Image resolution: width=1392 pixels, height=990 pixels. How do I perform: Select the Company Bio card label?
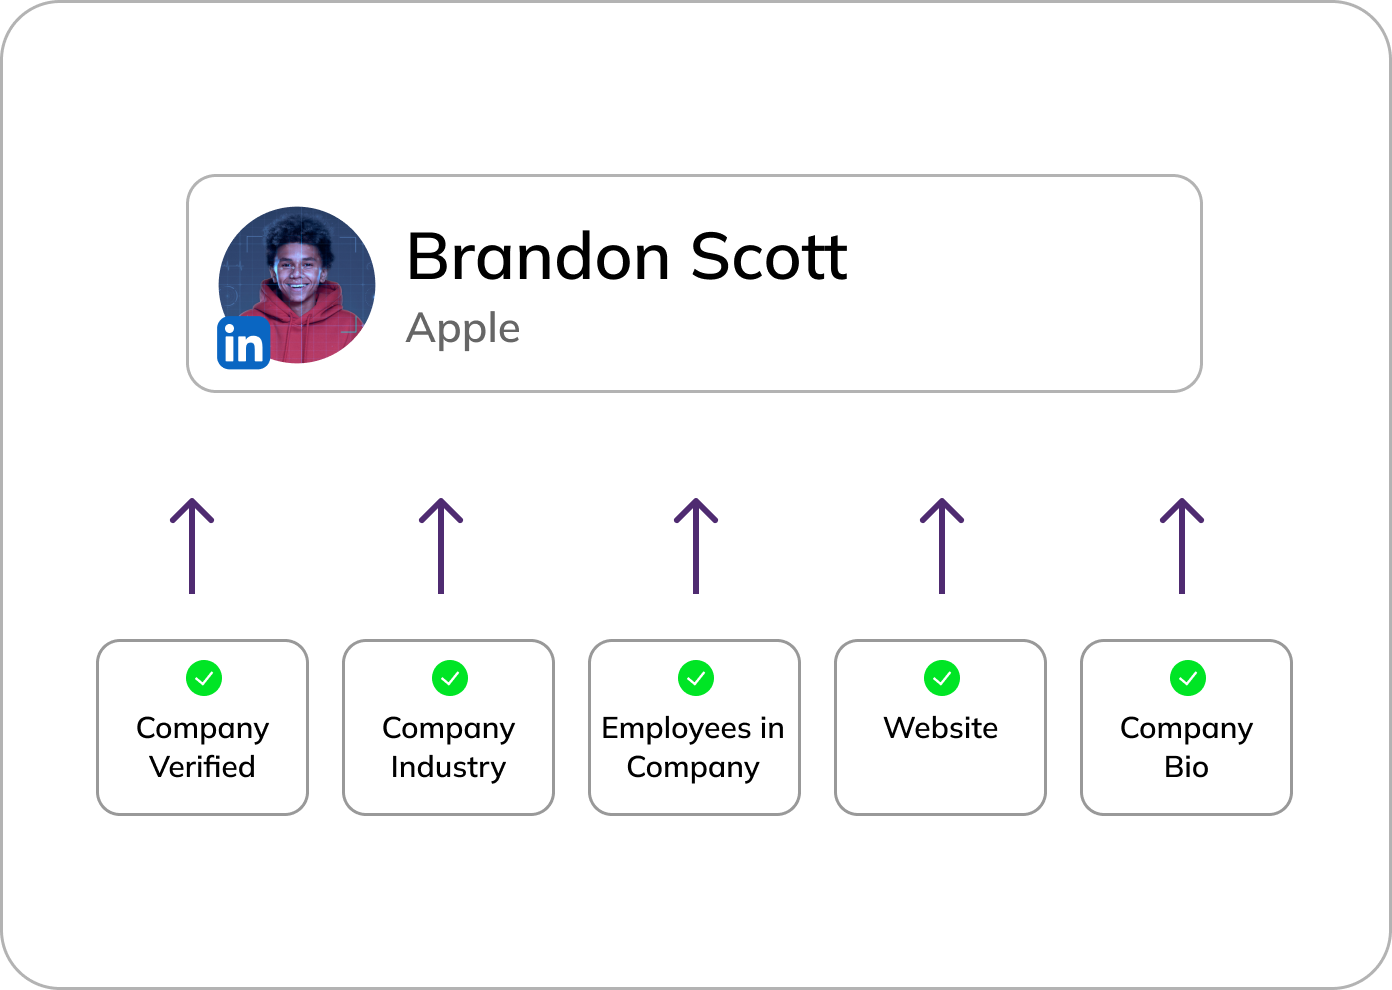1187,747
